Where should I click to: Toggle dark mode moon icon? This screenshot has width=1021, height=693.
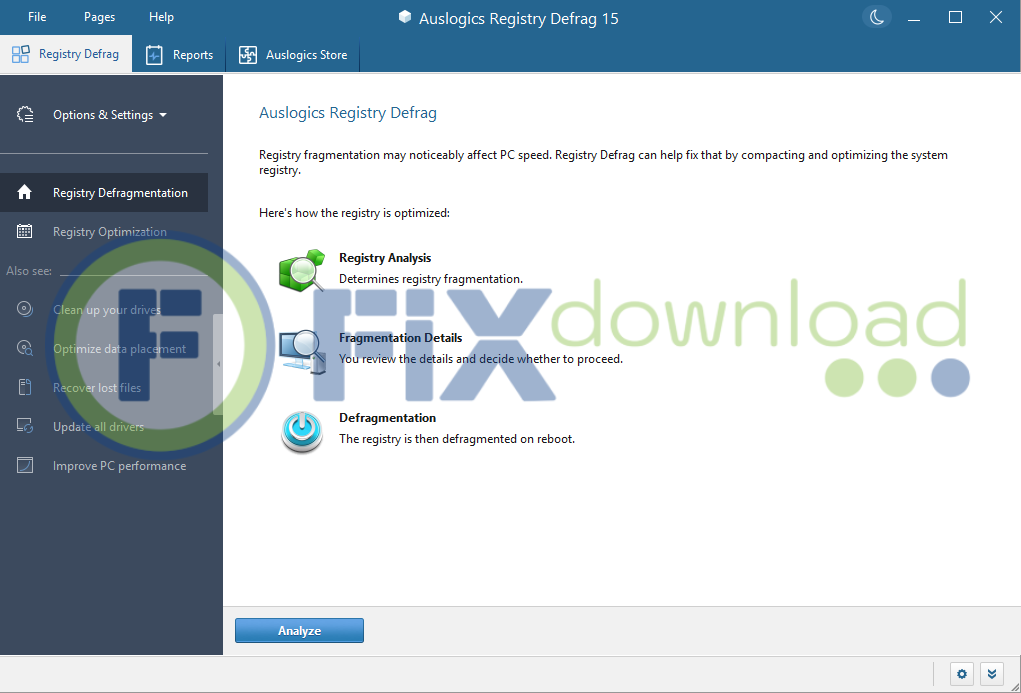tap(877, 17)
